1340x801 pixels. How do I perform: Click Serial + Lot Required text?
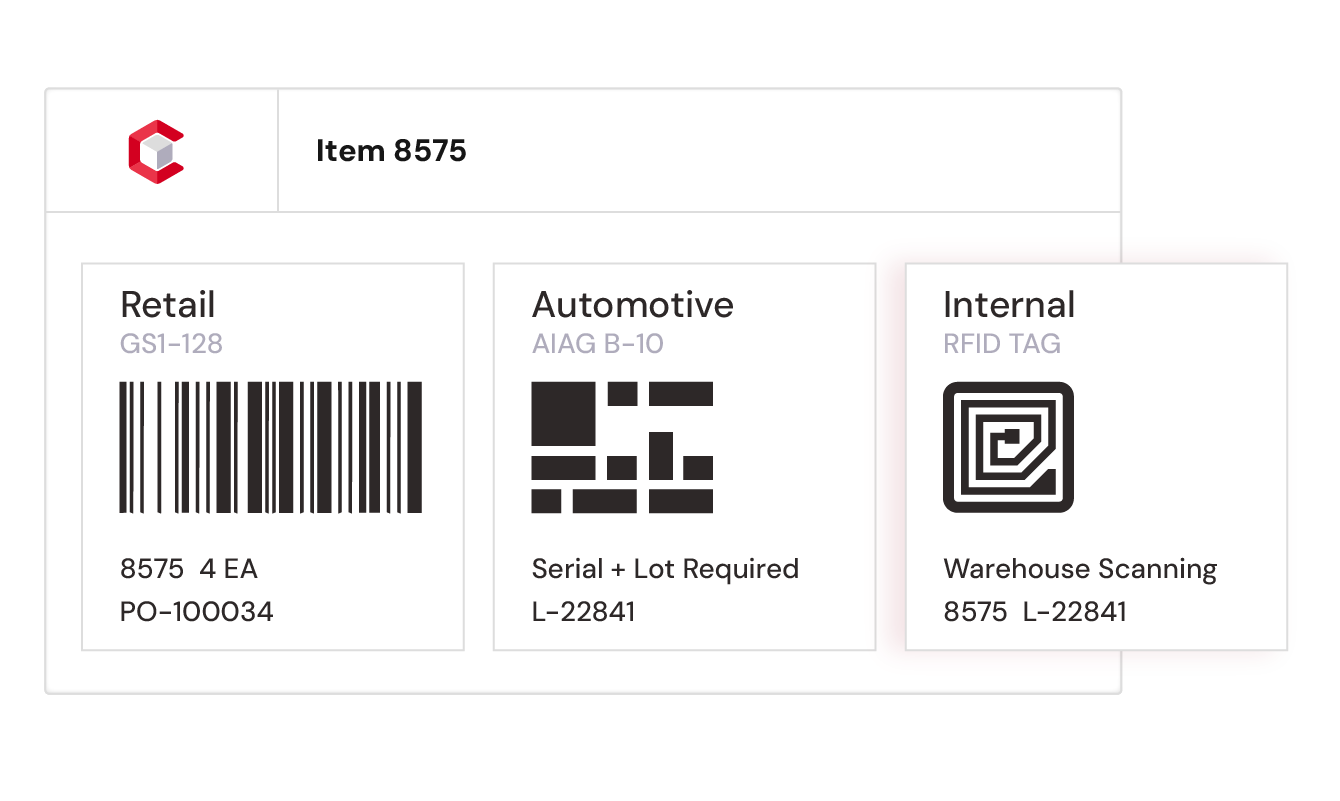coord(665,569)
